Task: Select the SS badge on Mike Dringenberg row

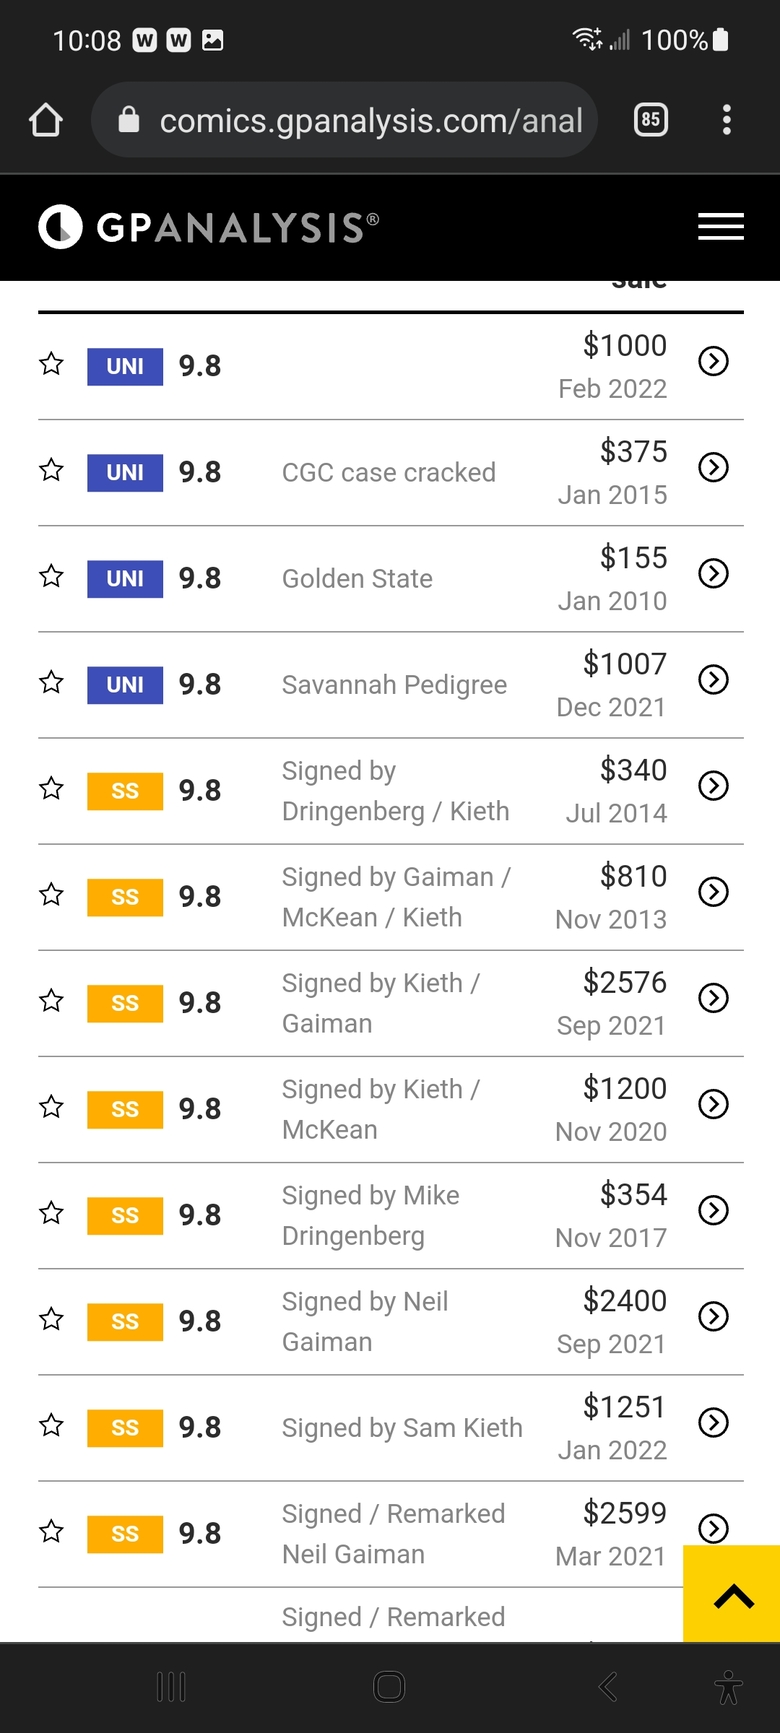Action: coord(125,1216)
